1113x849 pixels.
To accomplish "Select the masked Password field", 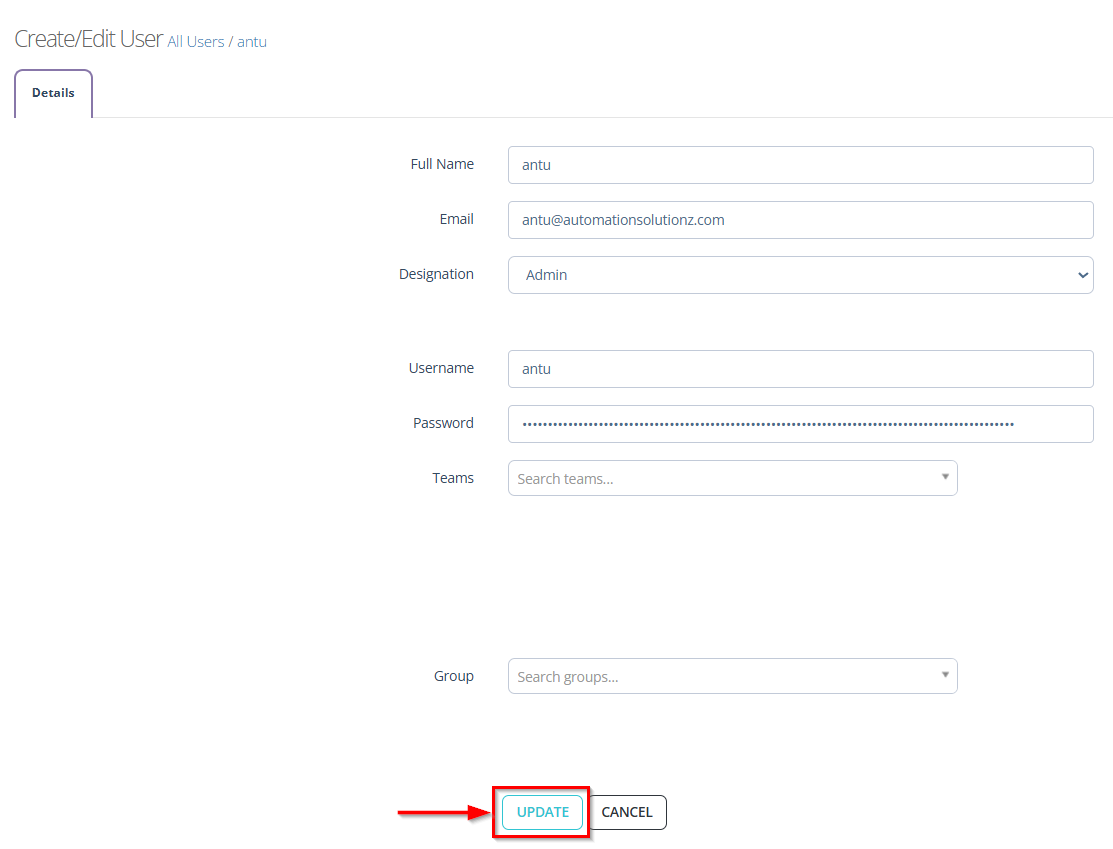I will click(800, 424).
